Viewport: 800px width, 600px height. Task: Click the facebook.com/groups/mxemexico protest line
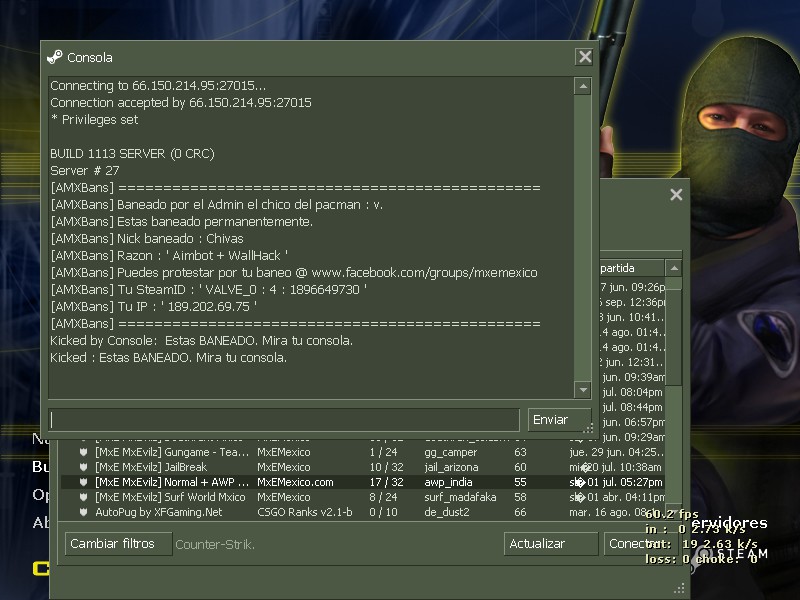pyautogui.click(x=294, y=272)
